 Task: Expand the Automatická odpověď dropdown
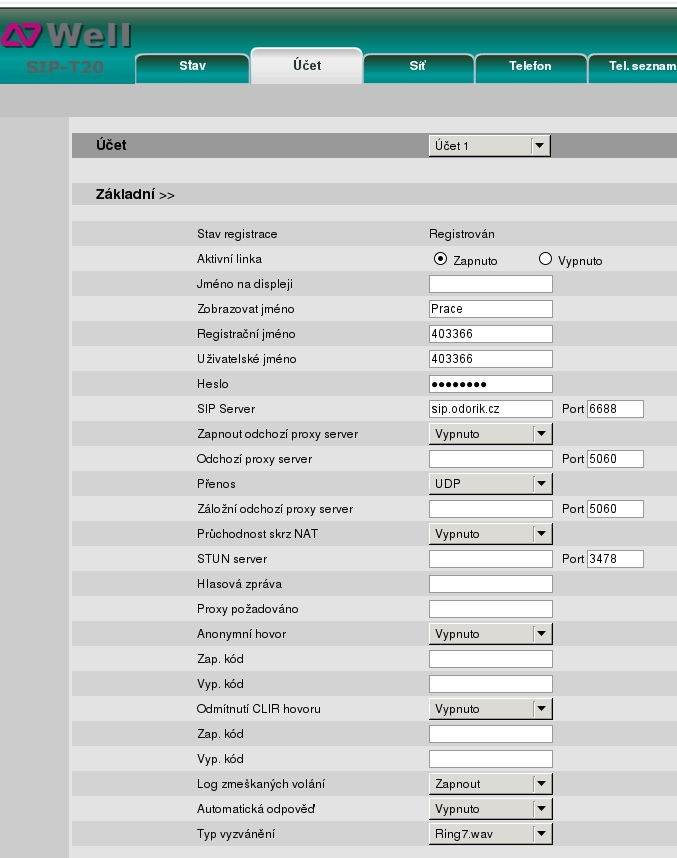[489, 809]
